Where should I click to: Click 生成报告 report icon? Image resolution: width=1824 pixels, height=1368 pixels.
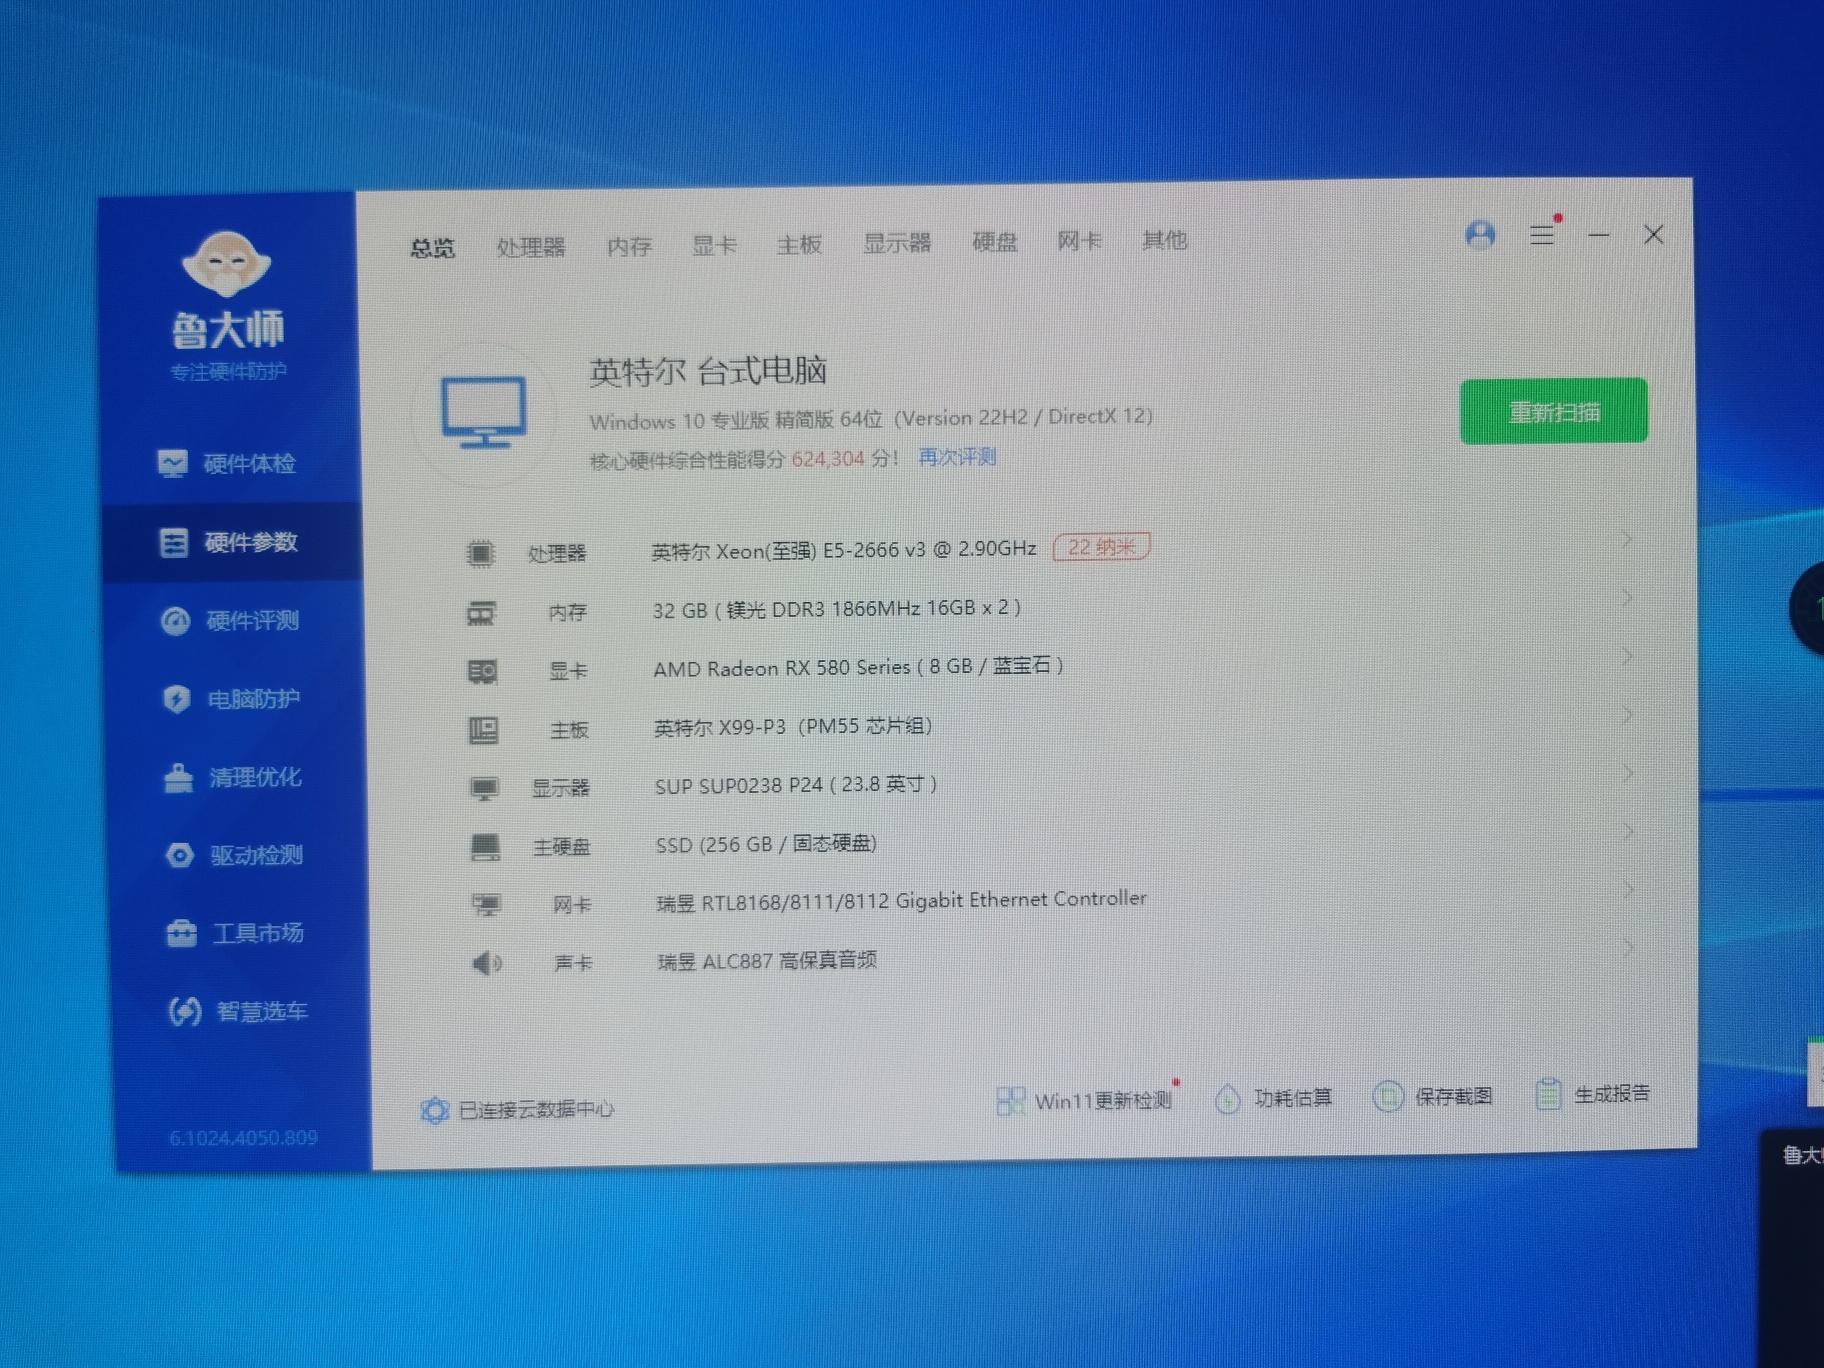coord(1594,1095)
